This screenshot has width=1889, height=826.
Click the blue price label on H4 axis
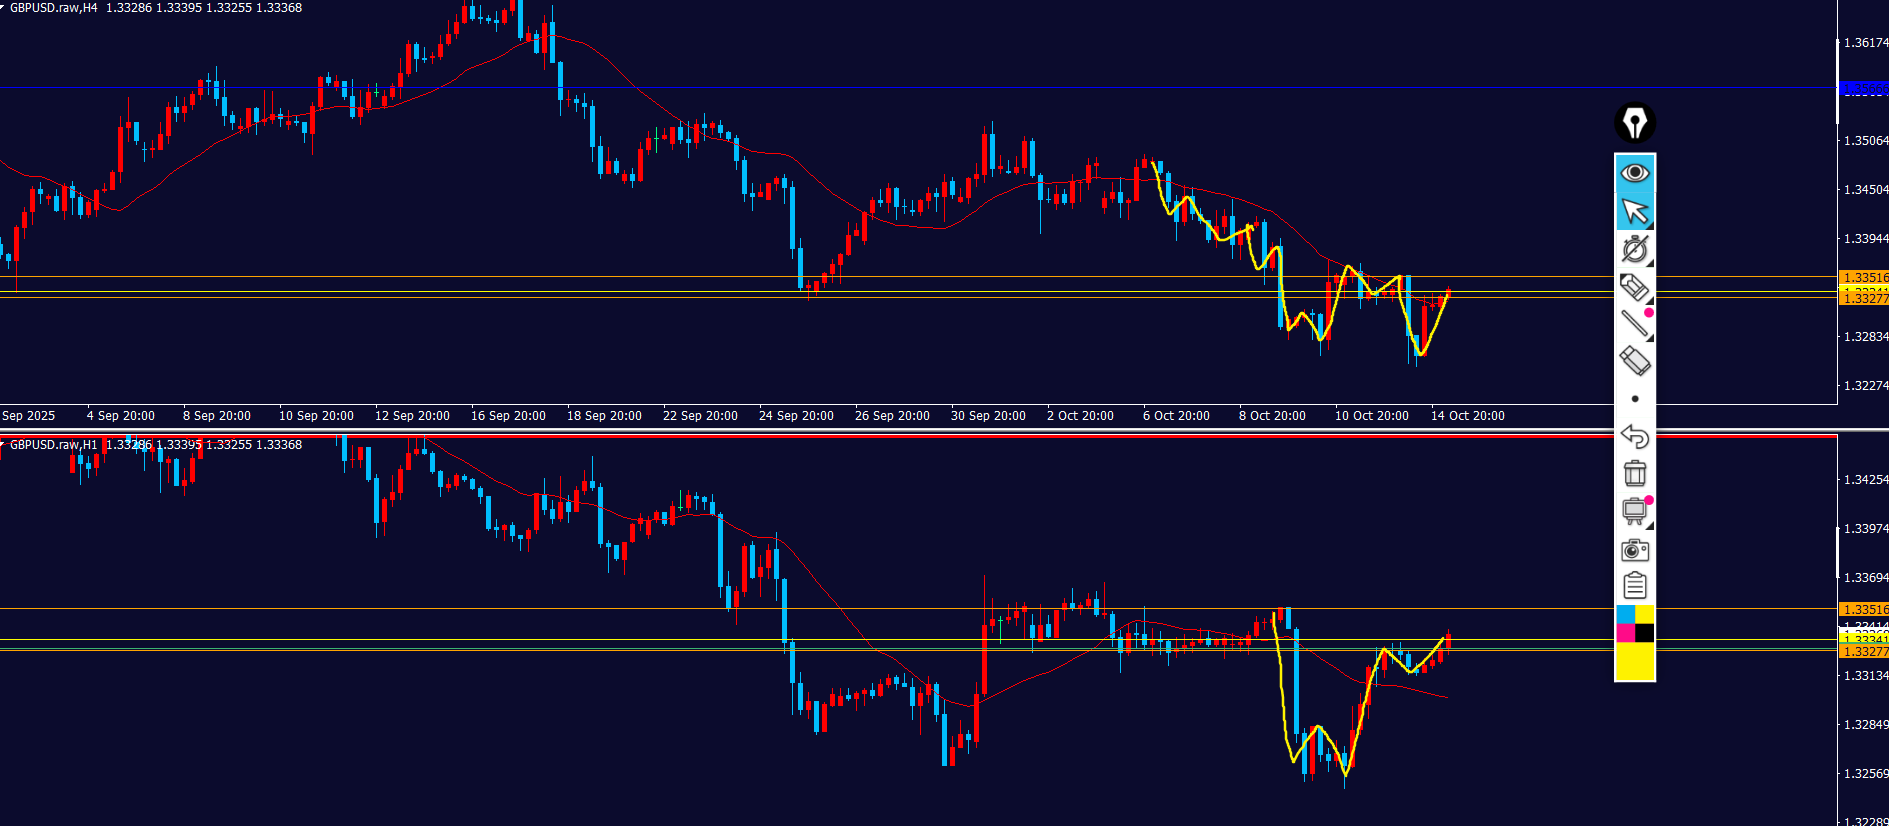[x=1863, y=89]
